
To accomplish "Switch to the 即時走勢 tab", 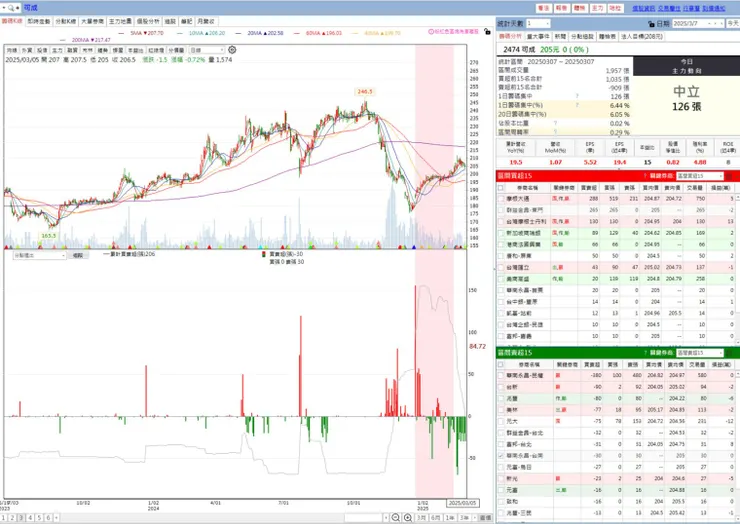I will (39, 22).
